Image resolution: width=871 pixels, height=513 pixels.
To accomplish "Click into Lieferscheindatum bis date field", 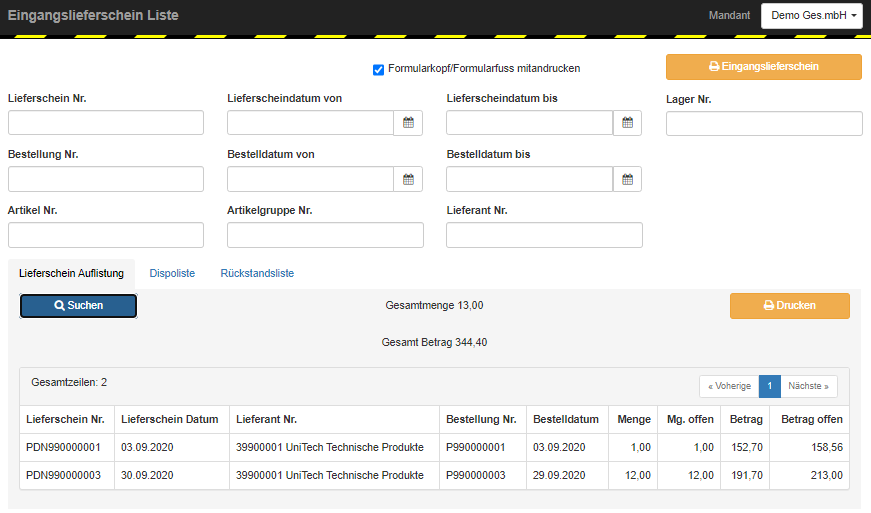I will tap(530, 123).
